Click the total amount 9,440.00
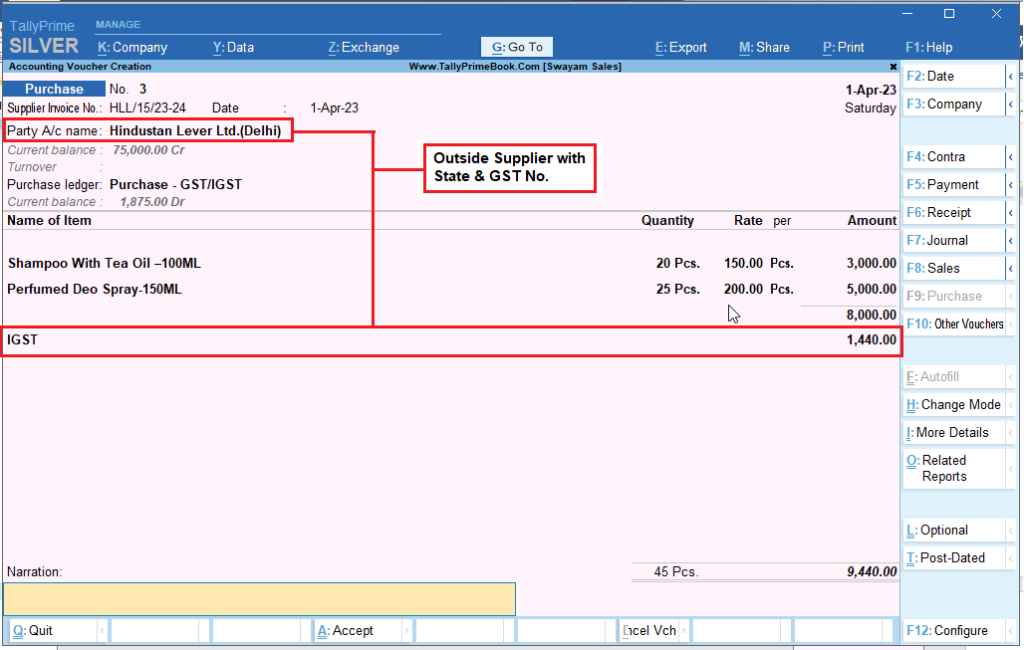Viewport: 1024px width, 650px height. (871, 572)
